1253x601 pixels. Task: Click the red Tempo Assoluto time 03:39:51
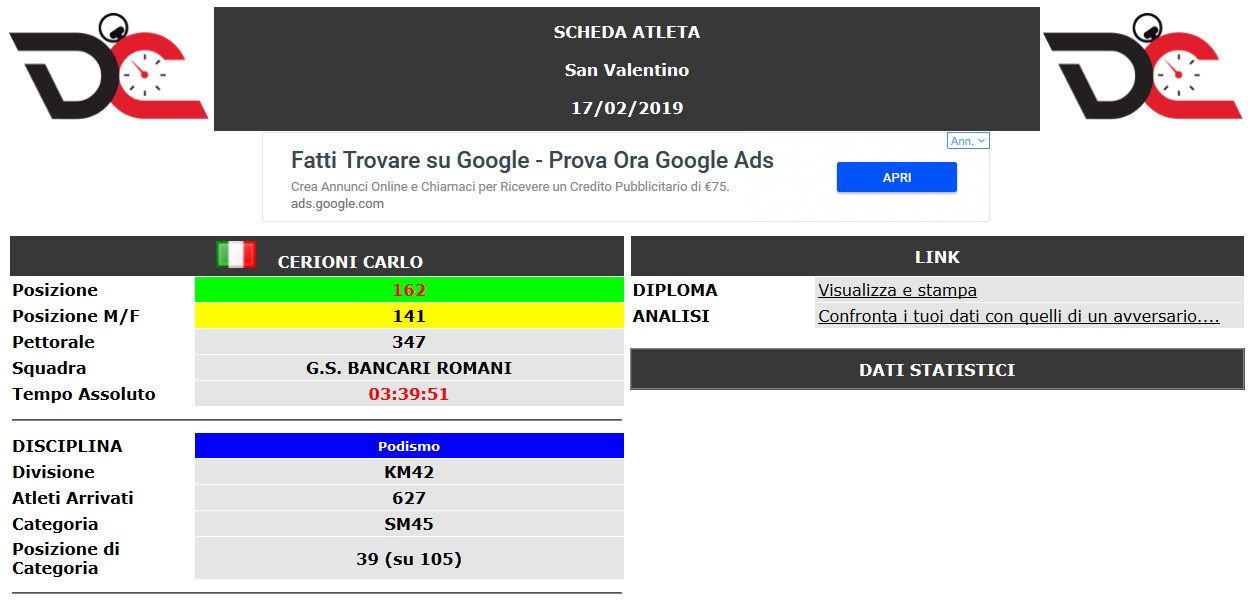pyautogui.click(x=409, y=394)
